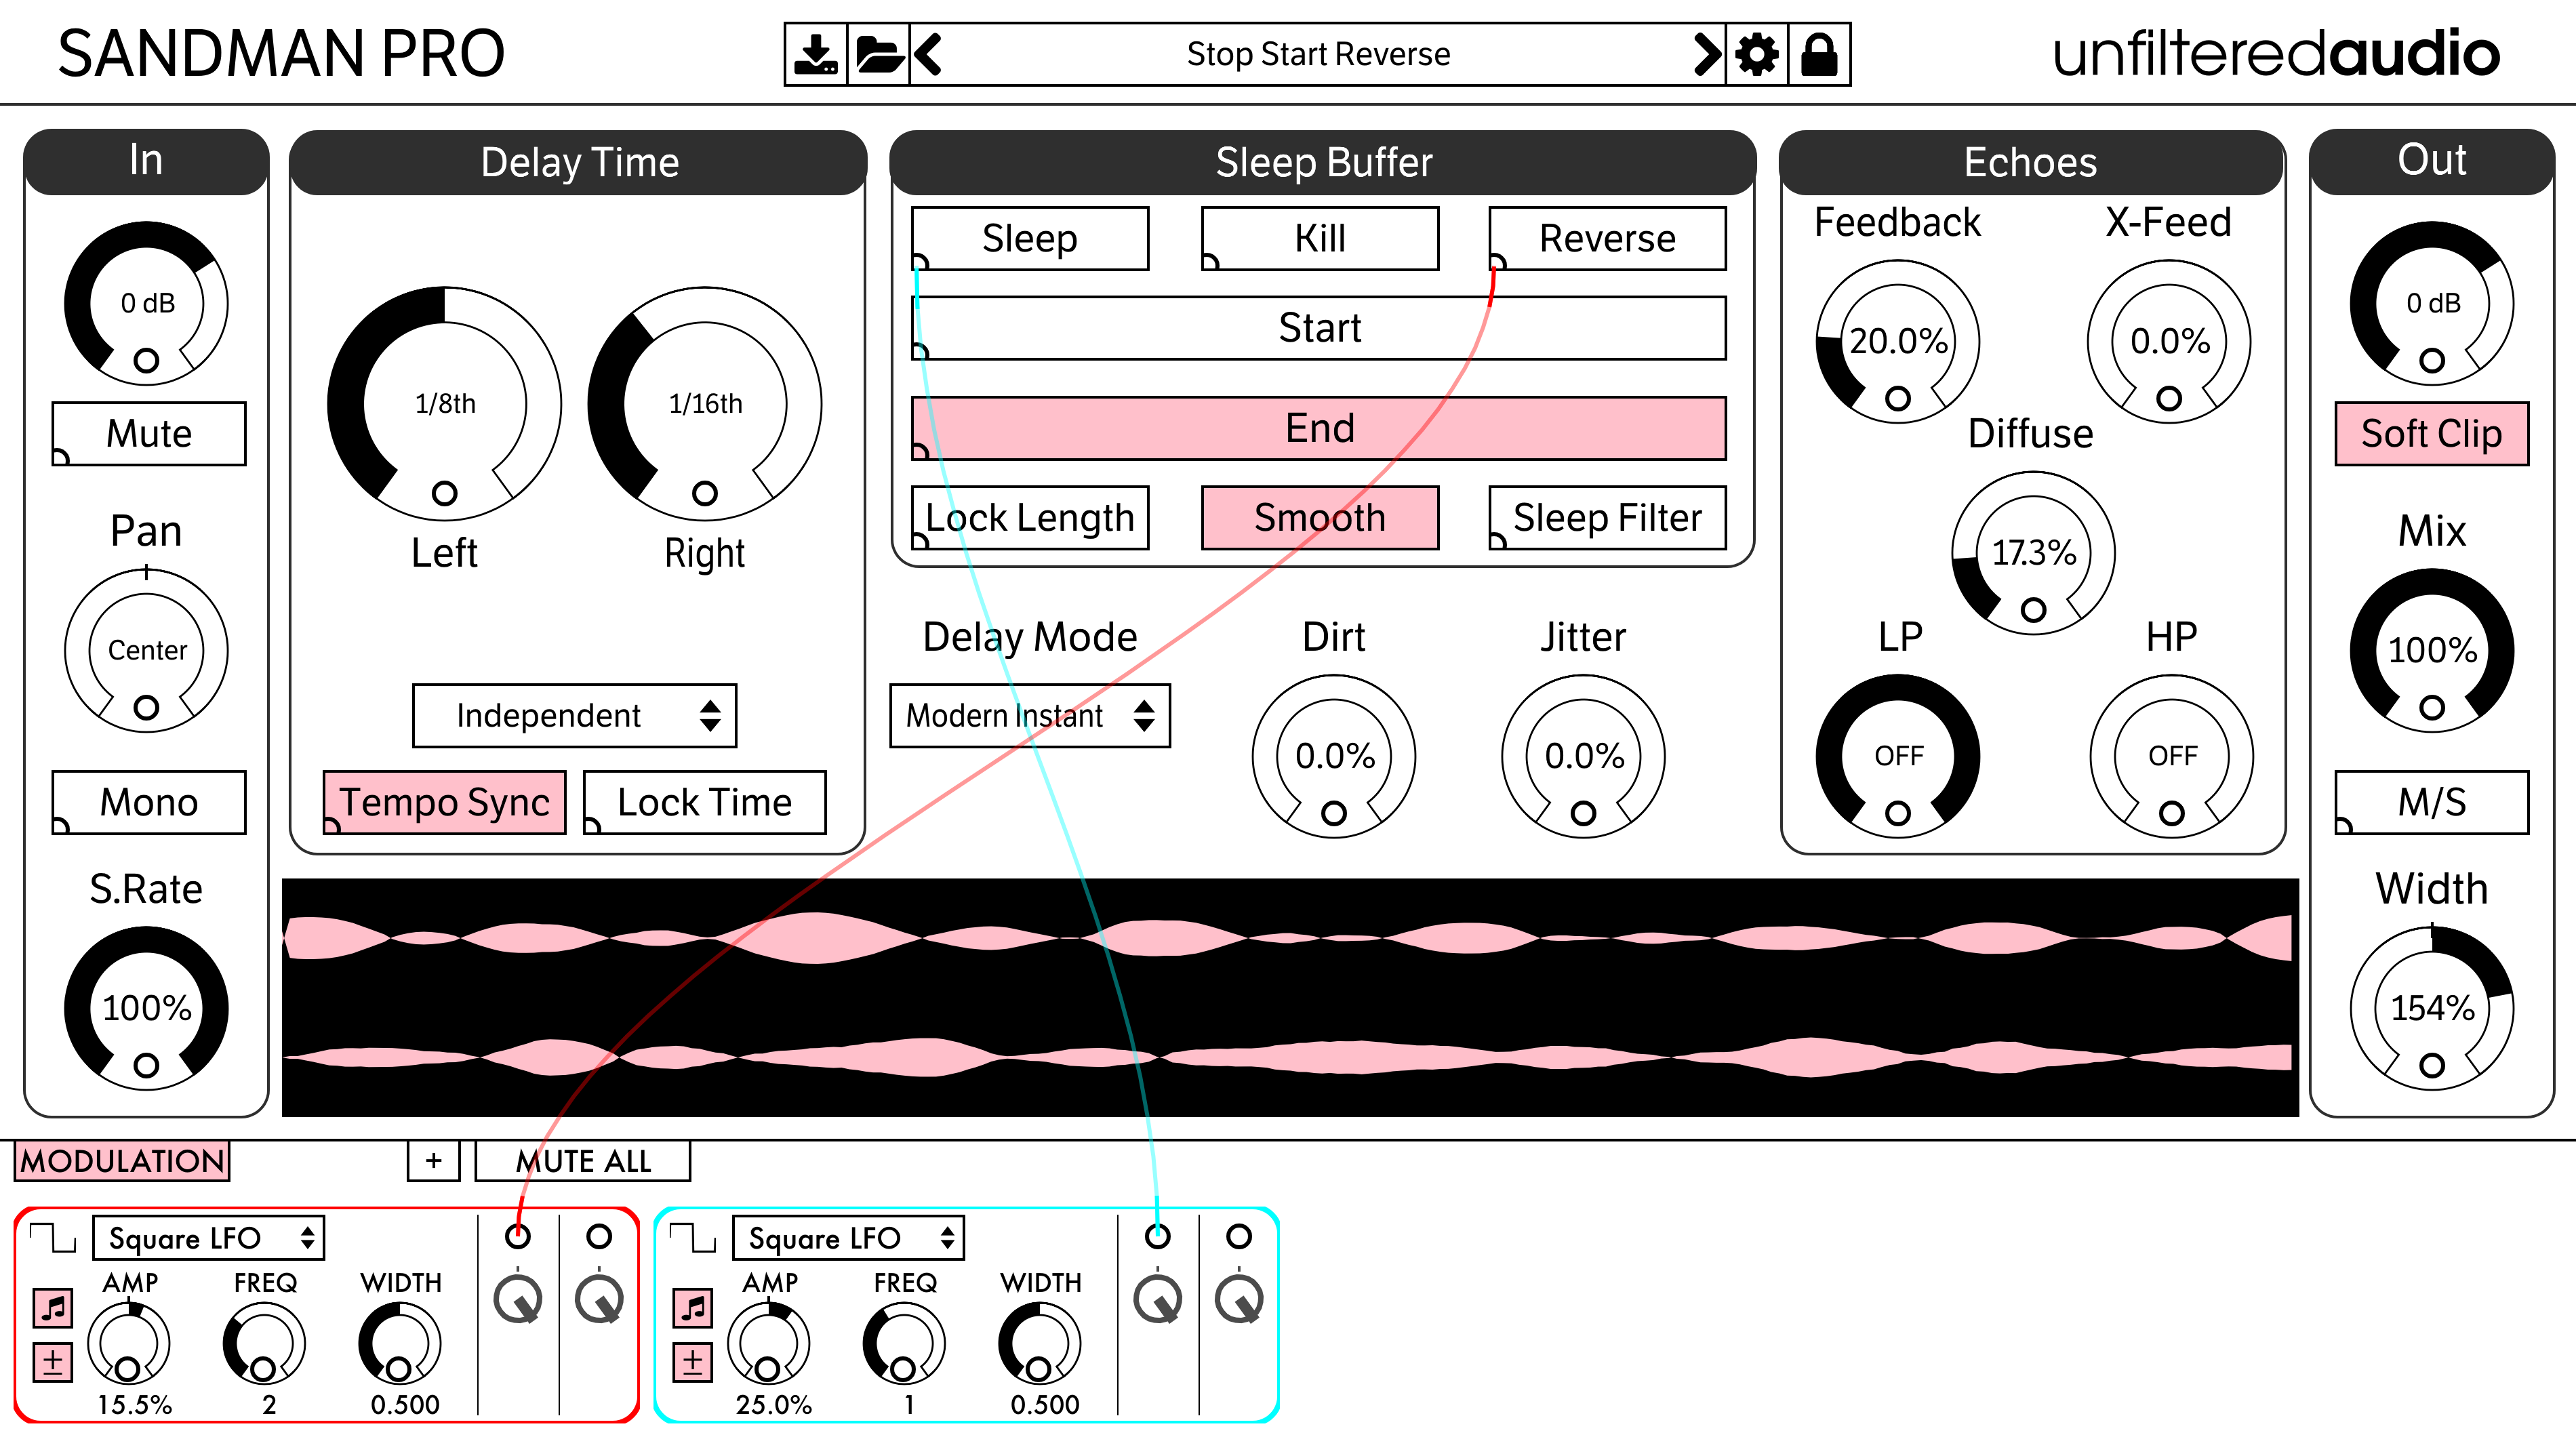Click square waveform icon in red LFO module
The width and height of the screenshot is (2576, 1456).
point(53,1238)
